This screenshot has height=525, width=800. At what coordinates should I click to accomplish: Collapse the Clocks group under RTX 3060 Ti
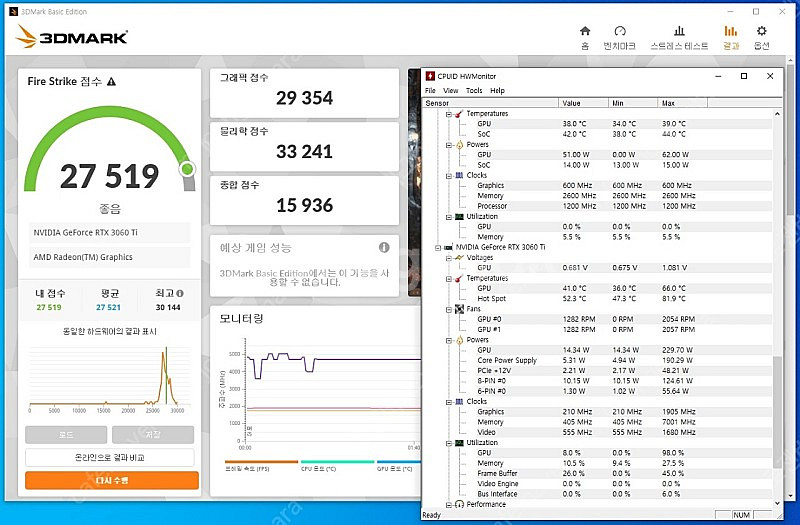click(448, 402)
